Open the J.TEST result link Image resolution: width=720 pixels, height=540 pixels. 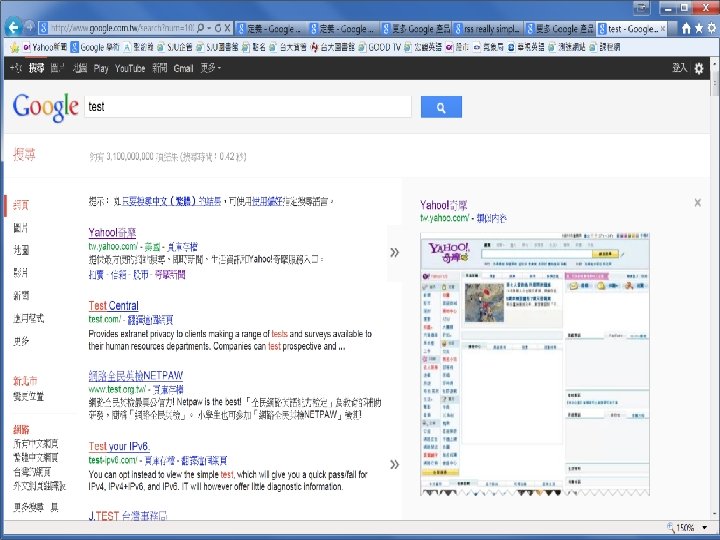click(127, 516)
